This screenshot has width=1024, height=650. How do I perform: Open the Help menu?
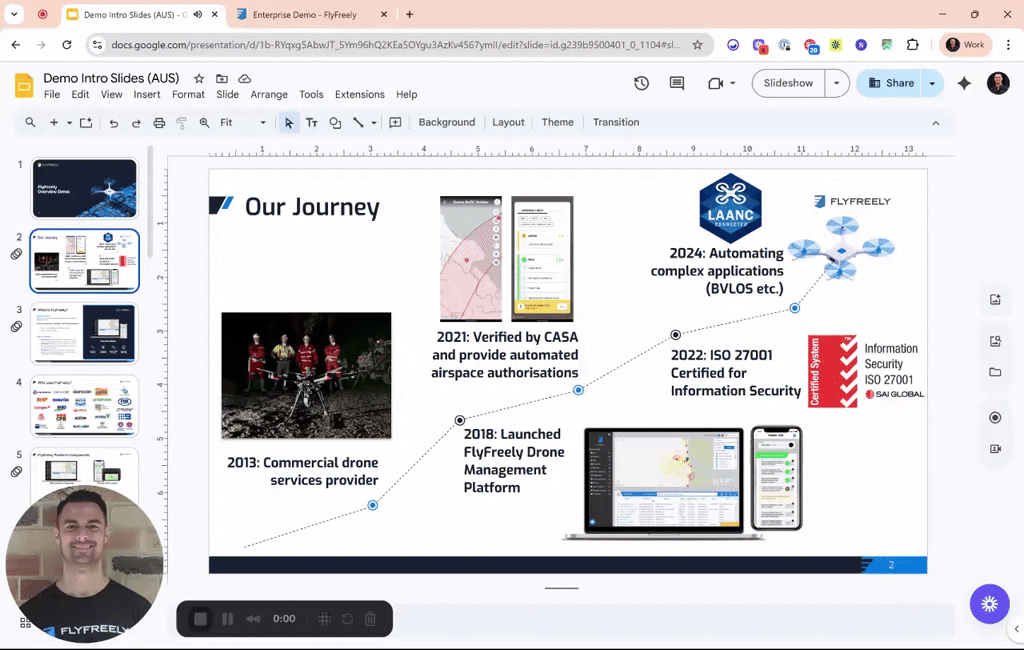click(x=406, y=94)
